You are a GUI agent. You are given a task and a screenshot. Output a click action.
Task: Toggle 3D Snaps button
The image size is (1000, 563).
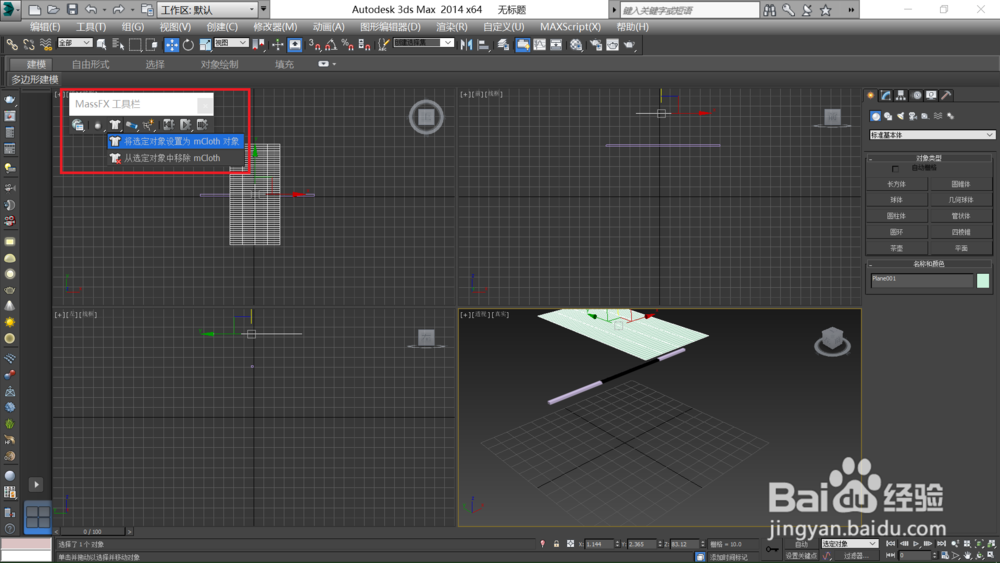tap(314, 45)
